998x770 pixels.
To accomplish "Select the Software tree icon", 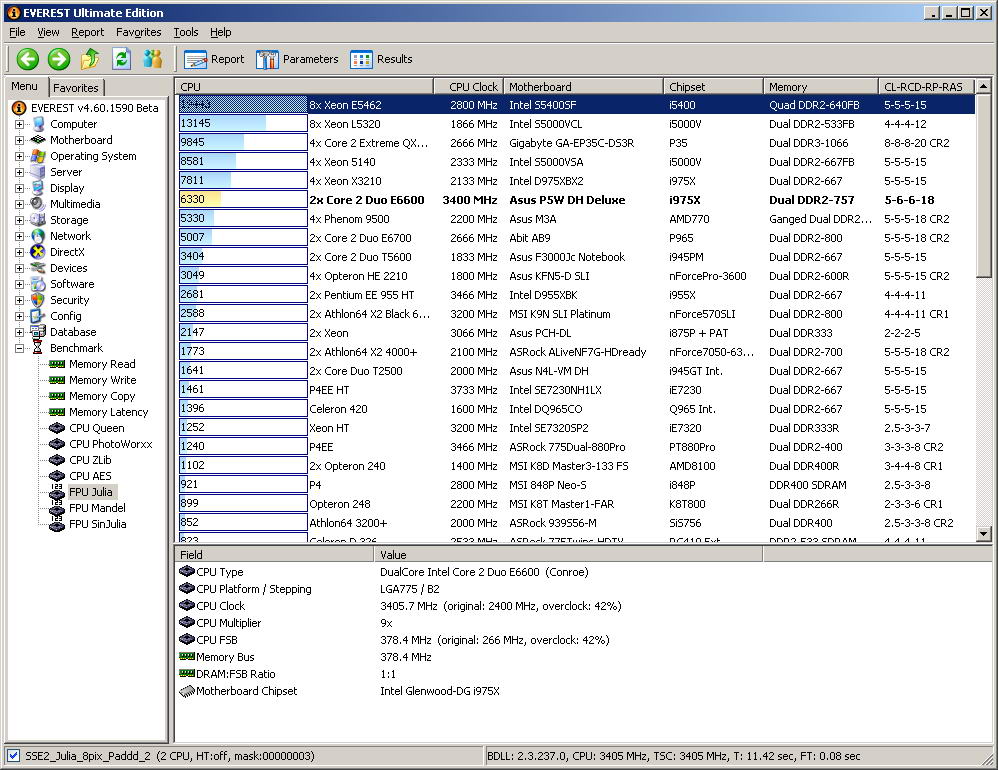I will (38, 284).
